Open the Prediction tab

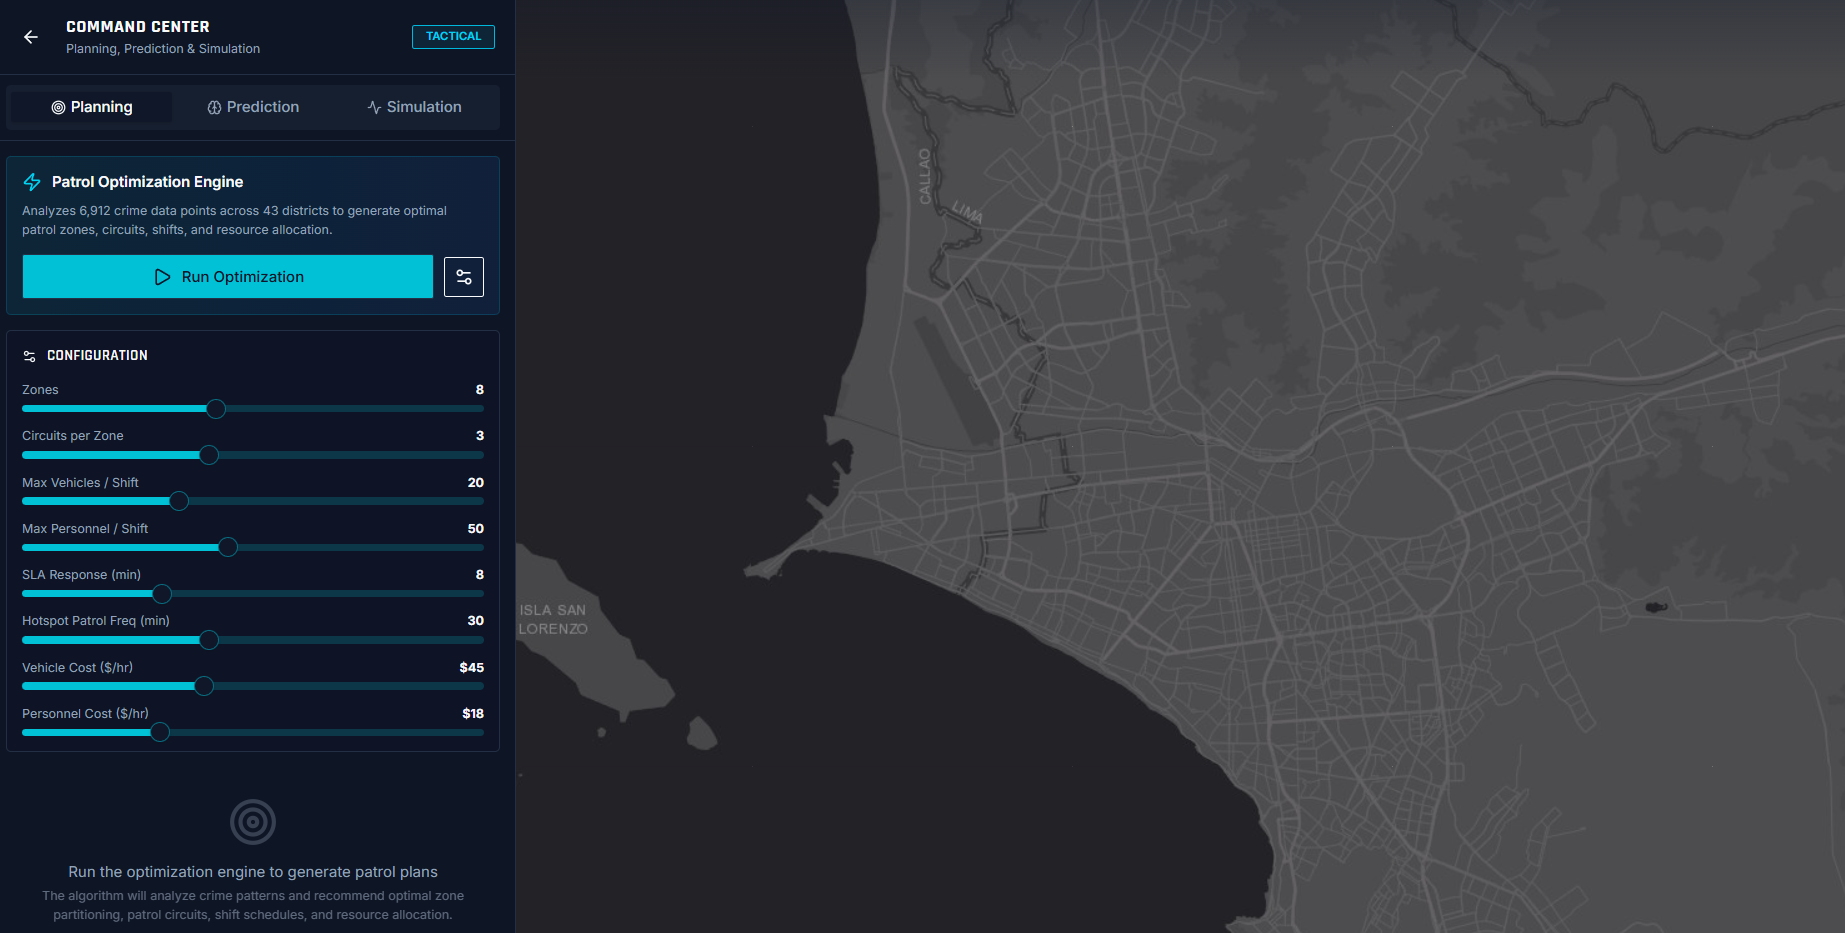coord(253,107)
